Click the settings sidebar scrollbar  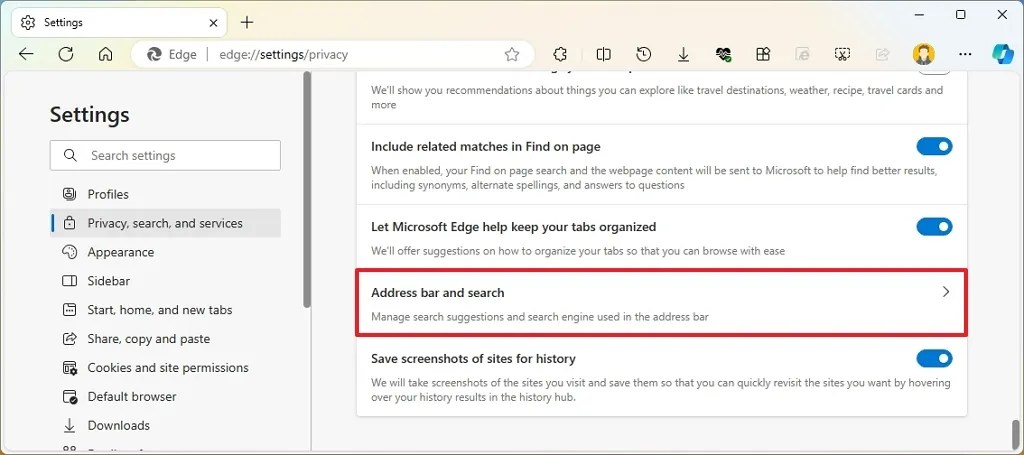(x=307, y=189)
